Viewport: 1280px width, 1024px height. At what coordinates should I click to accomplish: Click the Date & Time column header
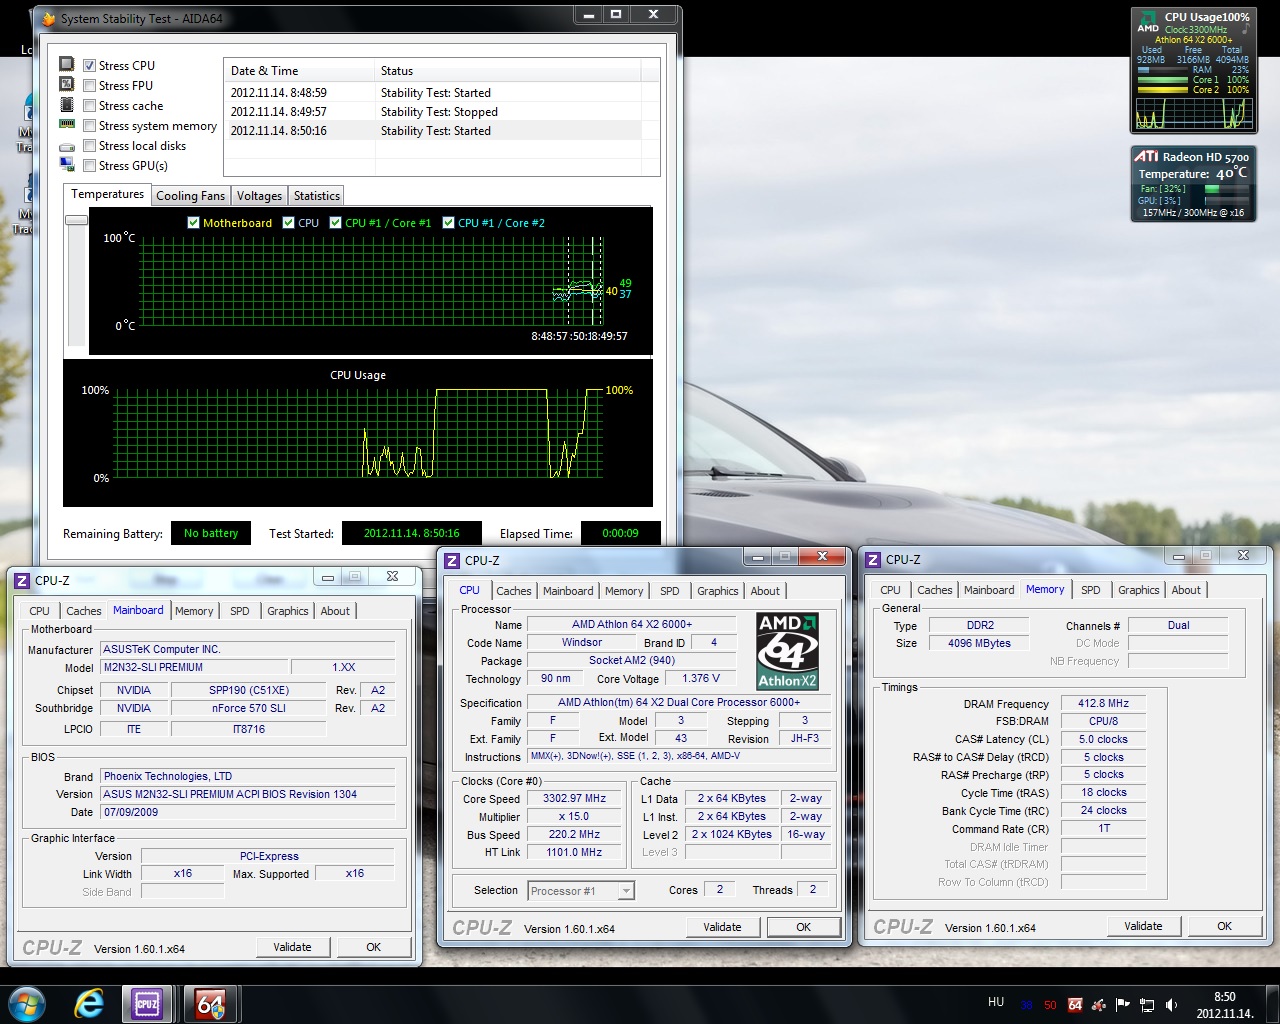click(300, 71)
